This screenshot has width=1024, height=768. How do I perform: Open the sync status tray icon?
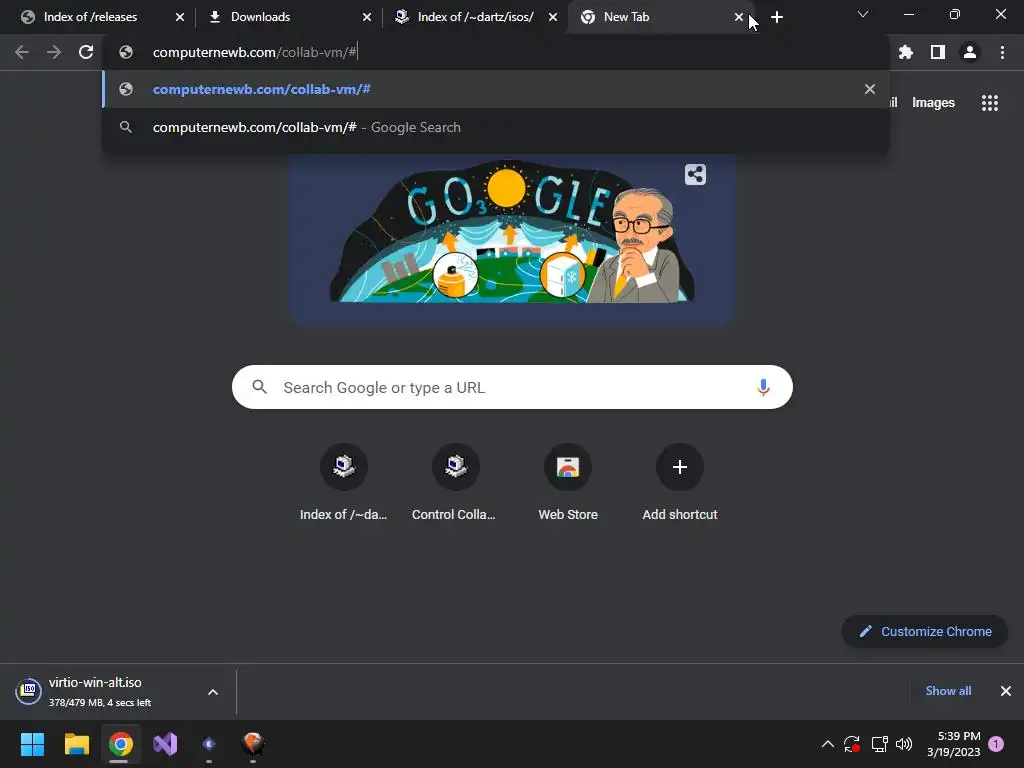point(852,744)
